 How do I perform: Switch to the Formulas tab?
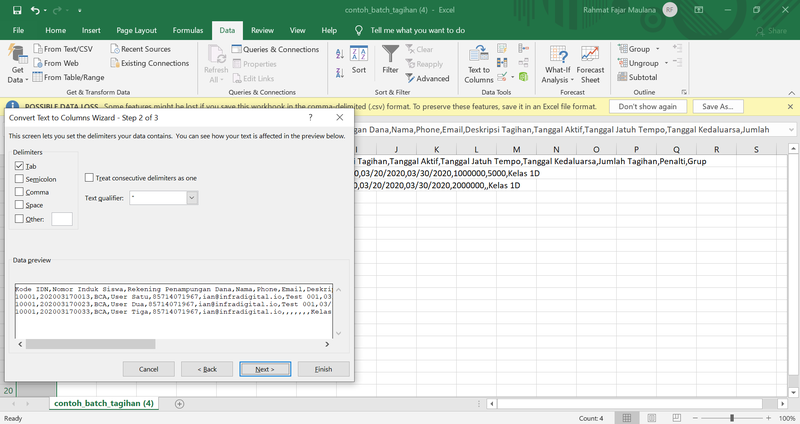tap(188, 31)
